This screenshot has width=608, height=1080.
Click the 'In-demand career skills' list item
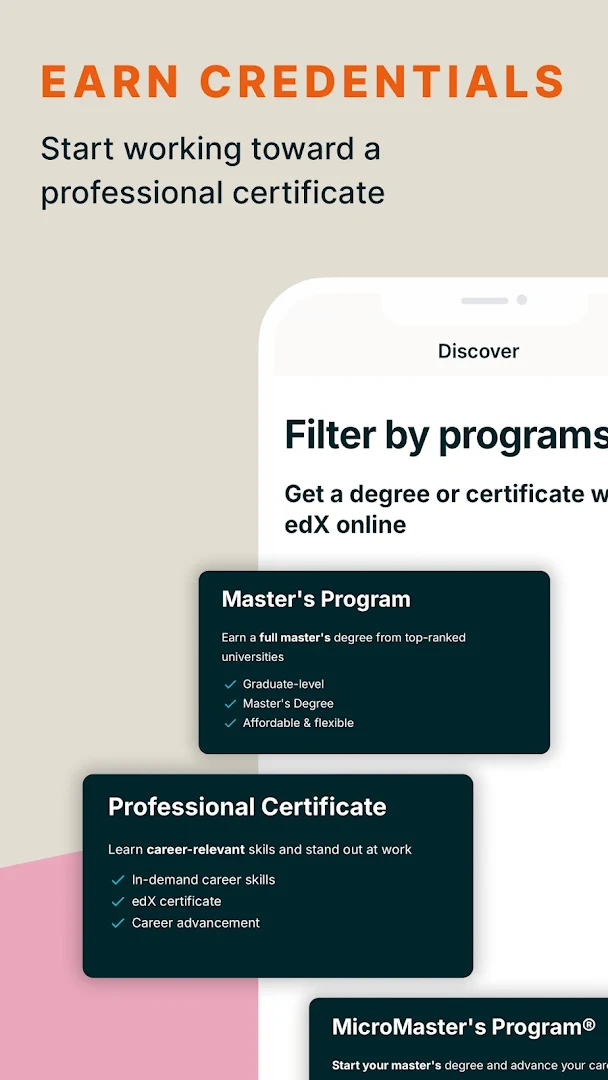click(203, 880)
